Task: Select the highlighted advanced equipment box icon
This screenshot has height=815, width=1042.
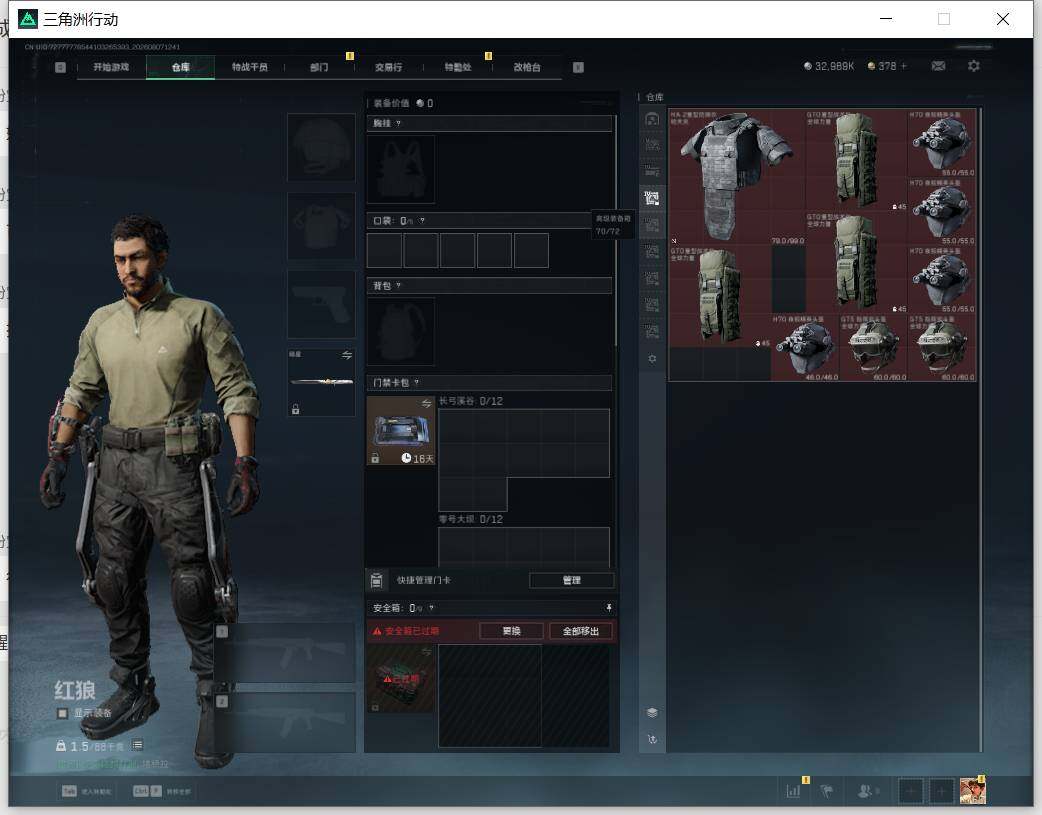Action: 652,198
